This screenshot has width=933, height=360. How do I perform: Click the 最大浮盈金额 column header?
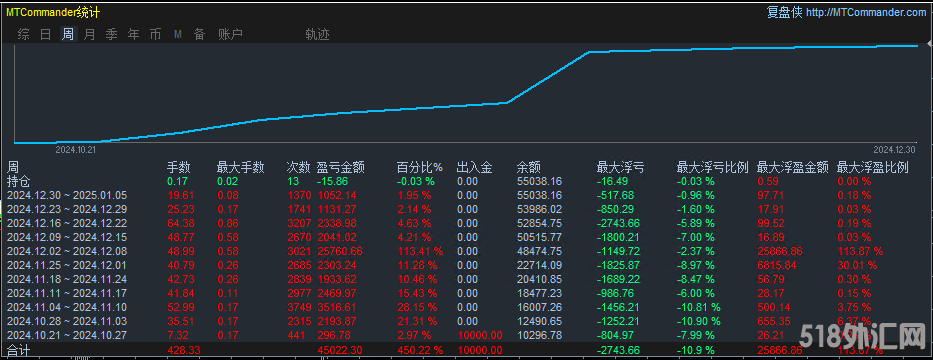coord(792,168)
